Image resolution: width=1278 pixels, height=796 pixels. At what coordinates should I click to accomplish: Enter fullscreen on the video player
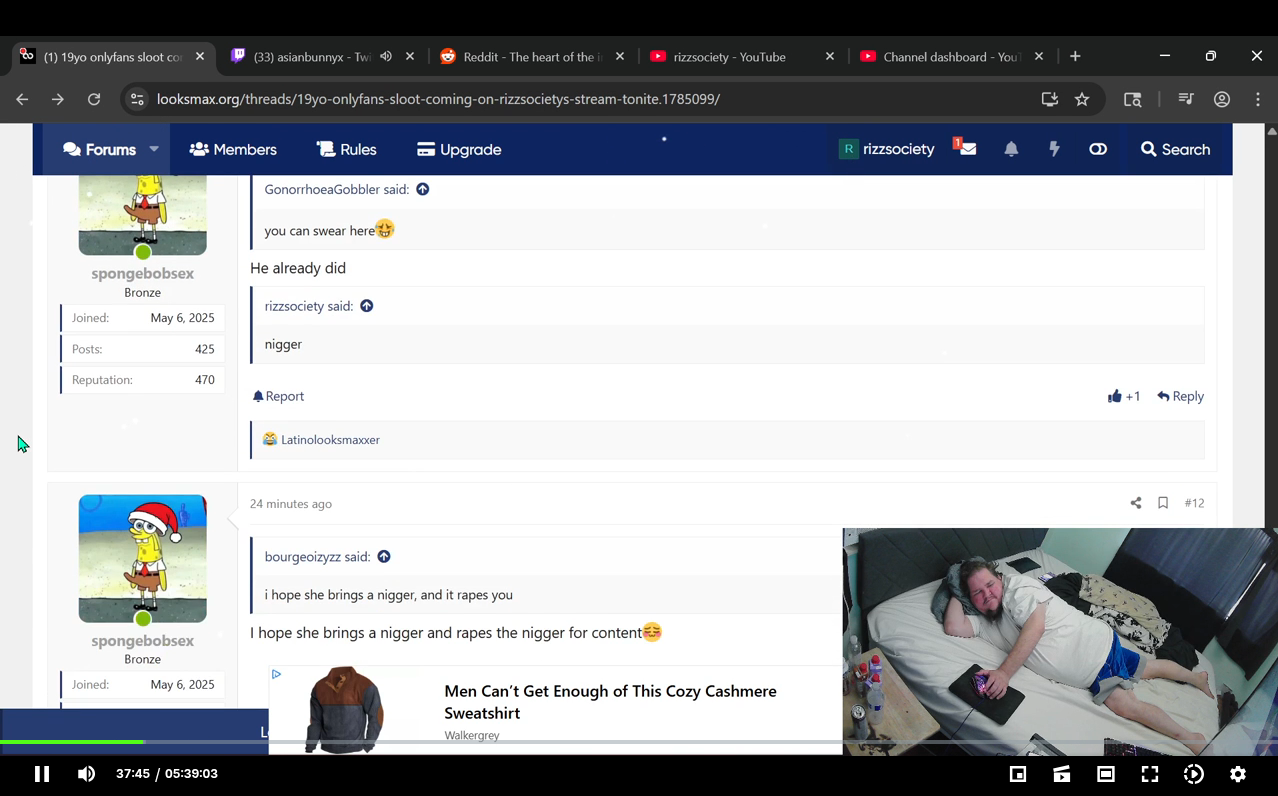click(1150, 773)
